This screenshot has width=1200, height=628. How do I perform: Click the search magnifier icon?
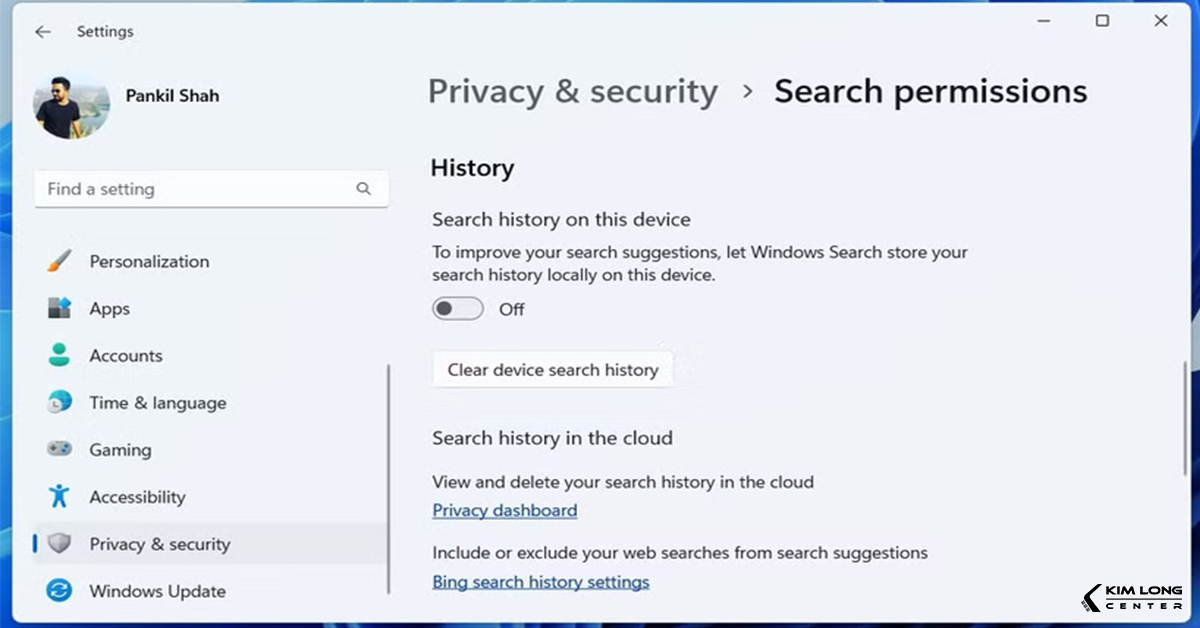[x=363, y=189]
